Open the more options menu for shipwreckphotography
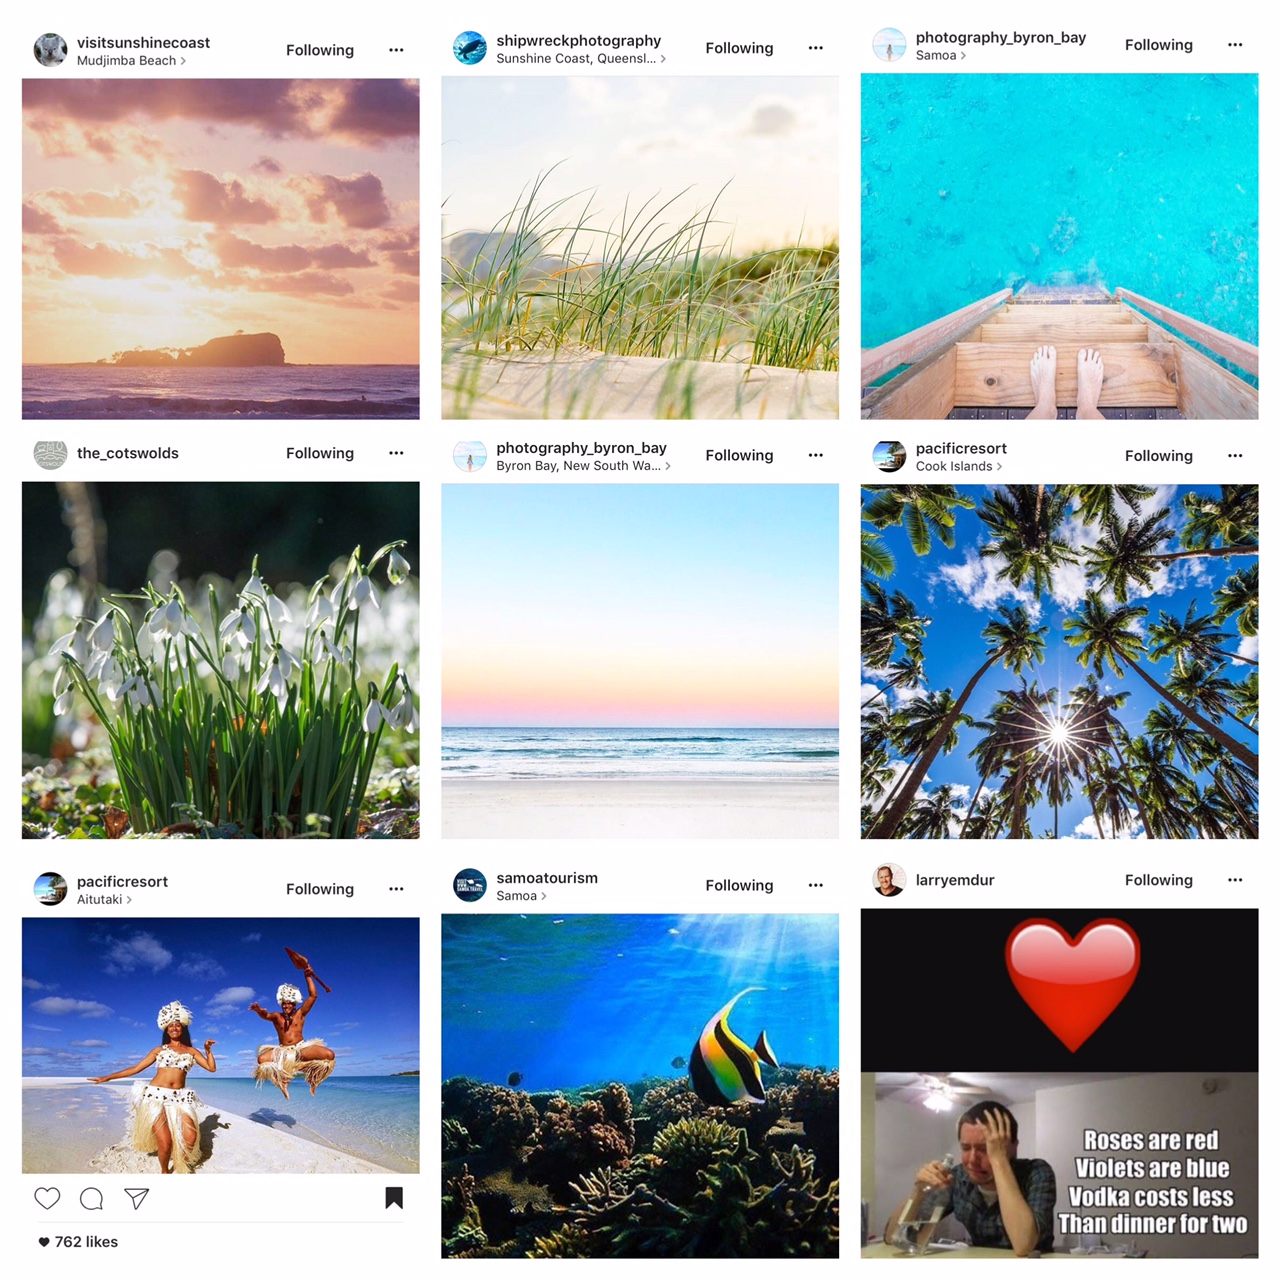The image size is (1280, 1280). tap(816, 48)
